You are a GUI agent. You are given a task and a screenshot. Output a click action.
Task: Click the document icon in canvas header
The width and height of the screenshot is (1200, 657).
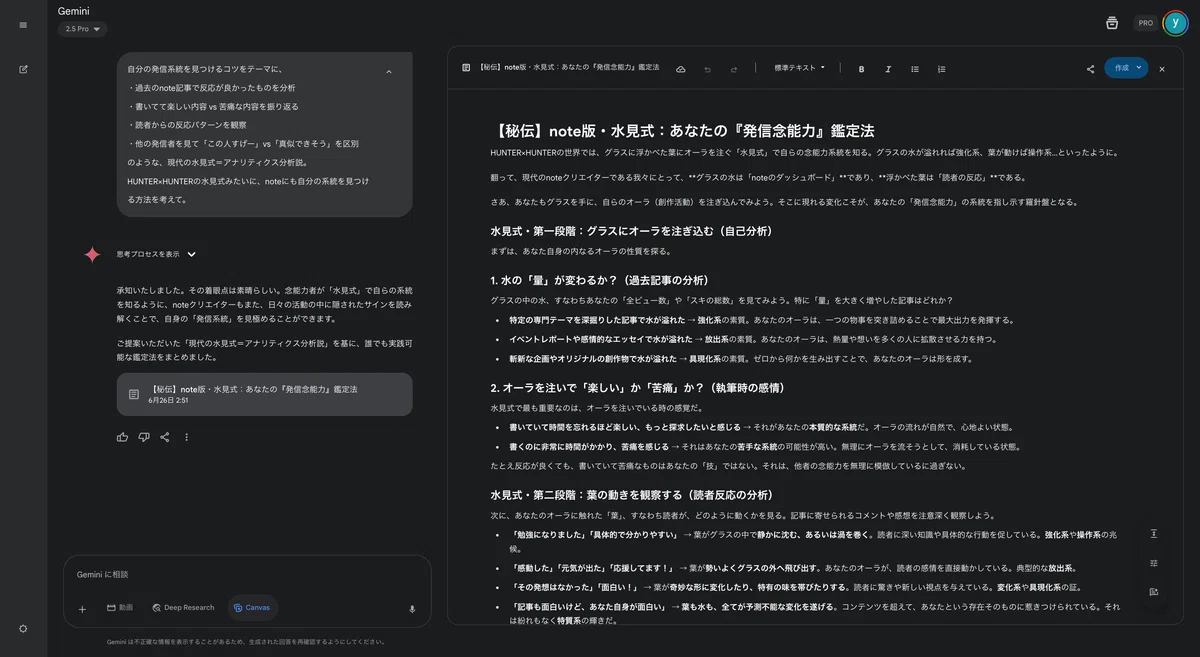tap(466, 68)
